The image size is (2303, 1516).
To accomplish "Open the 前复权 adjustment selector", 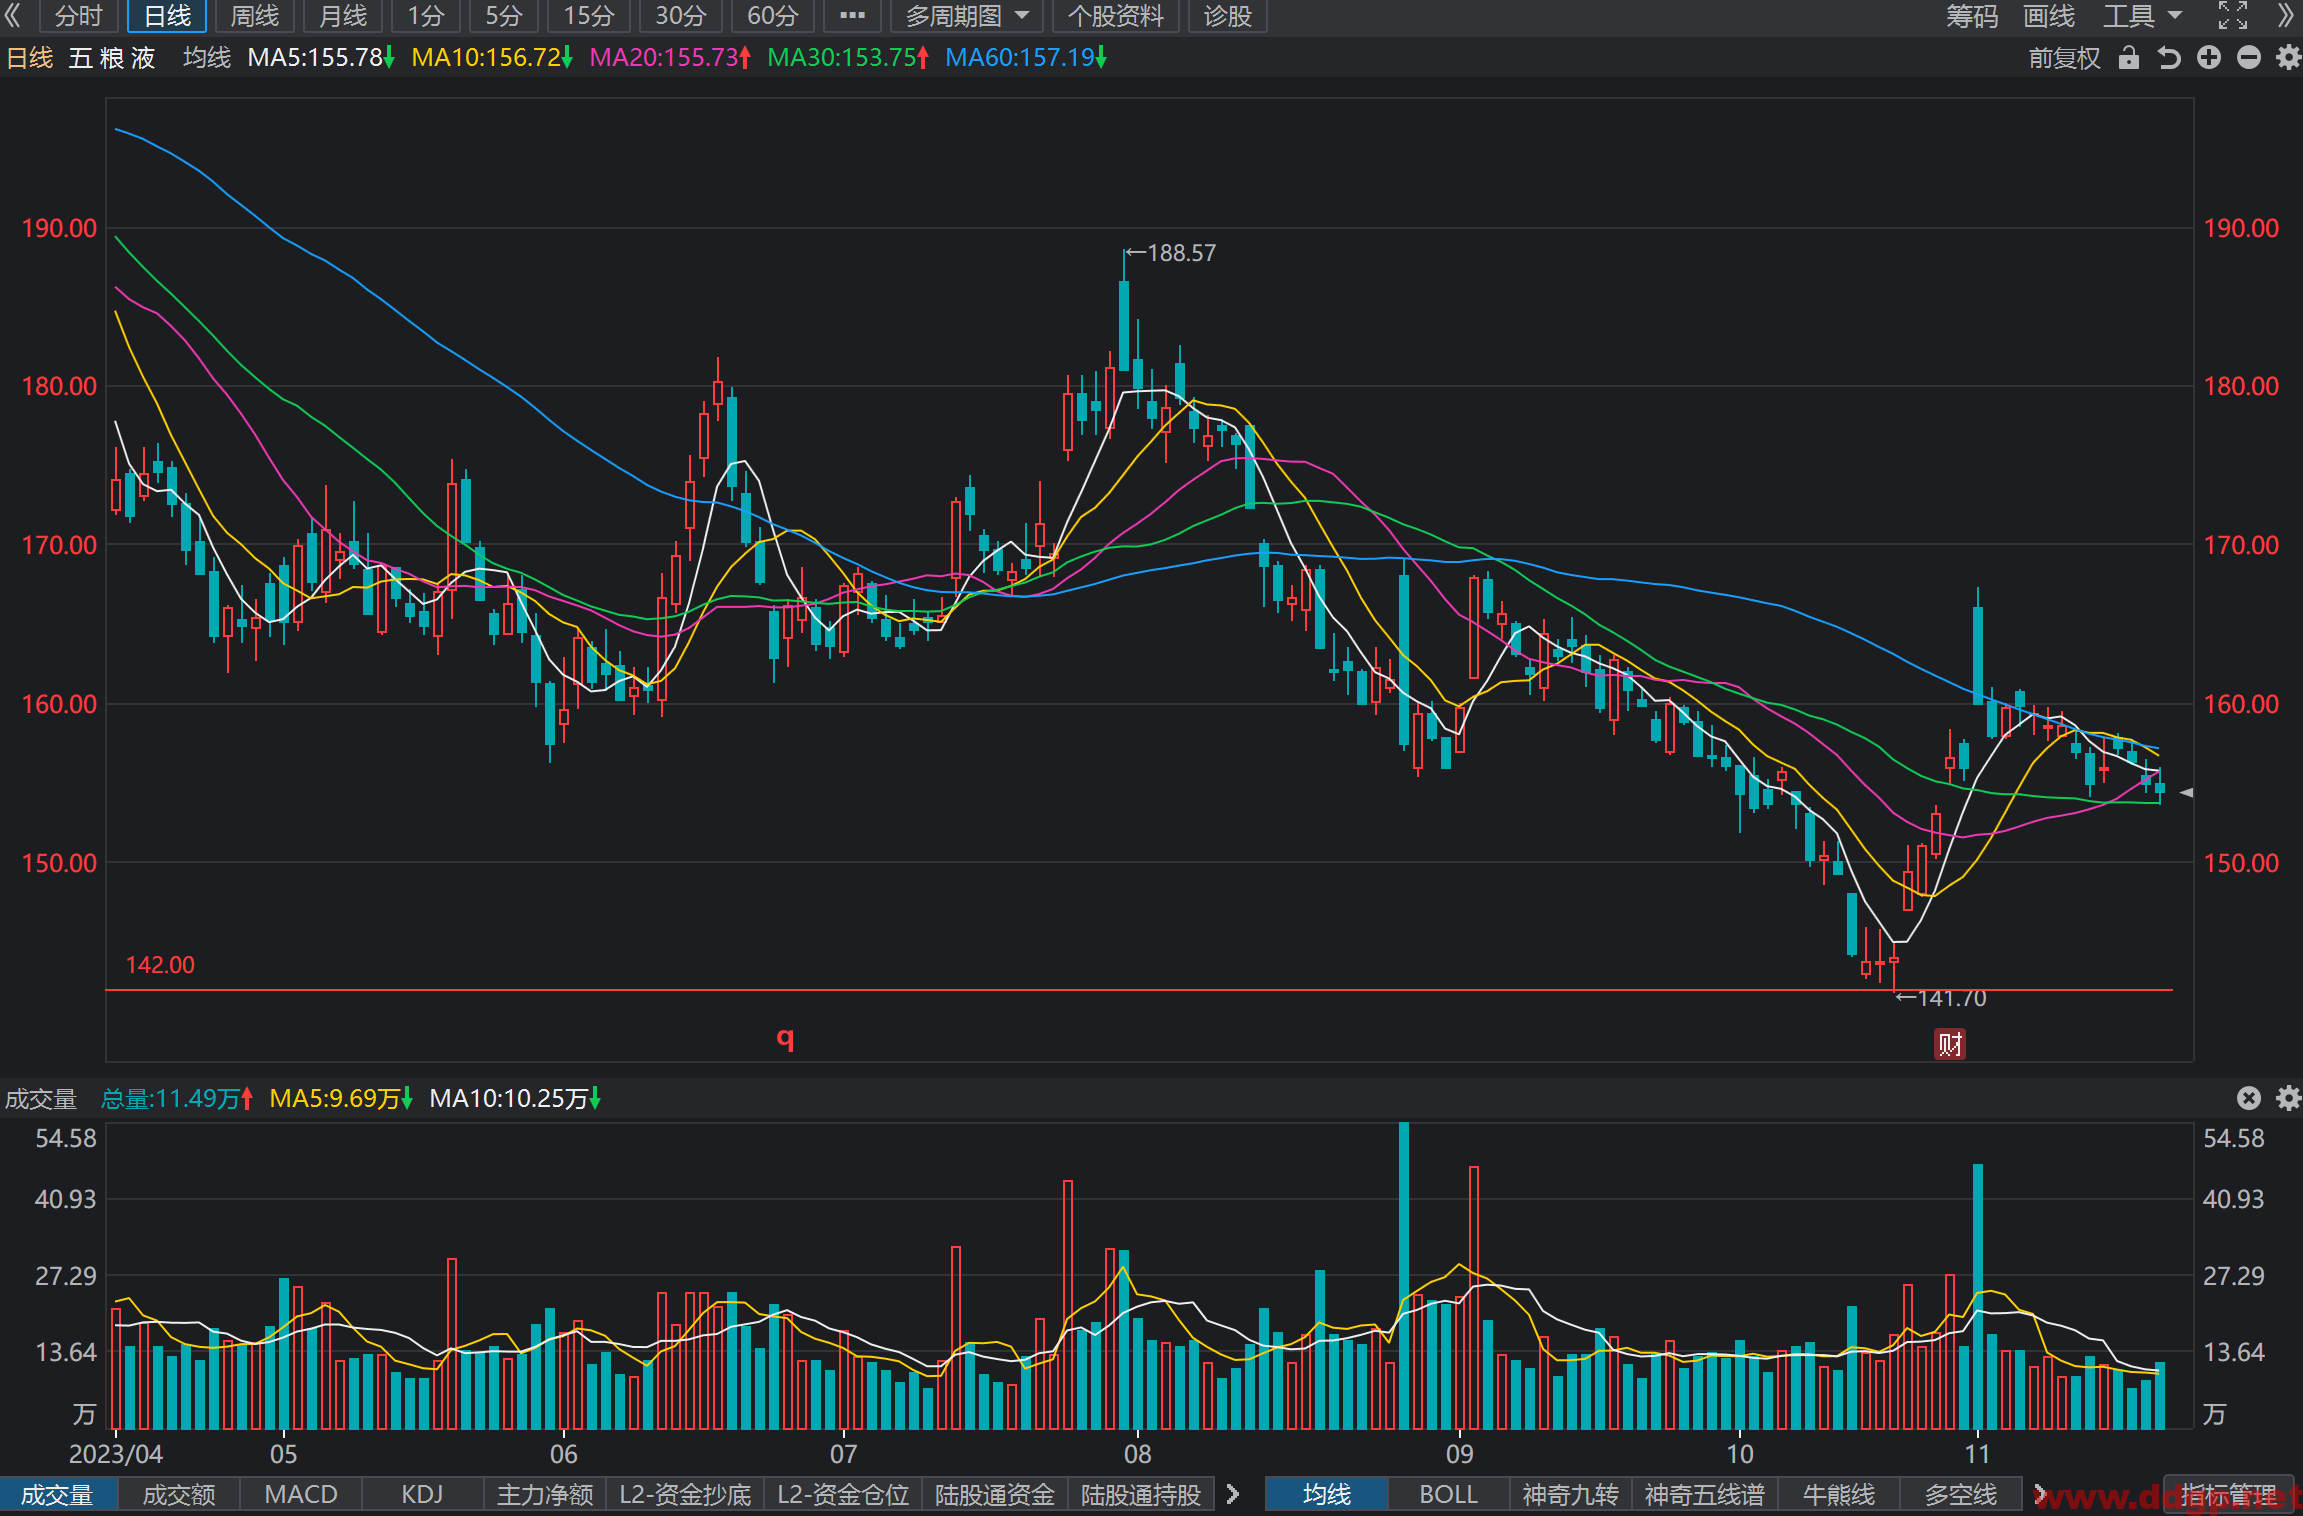I will click(2064, 58).
